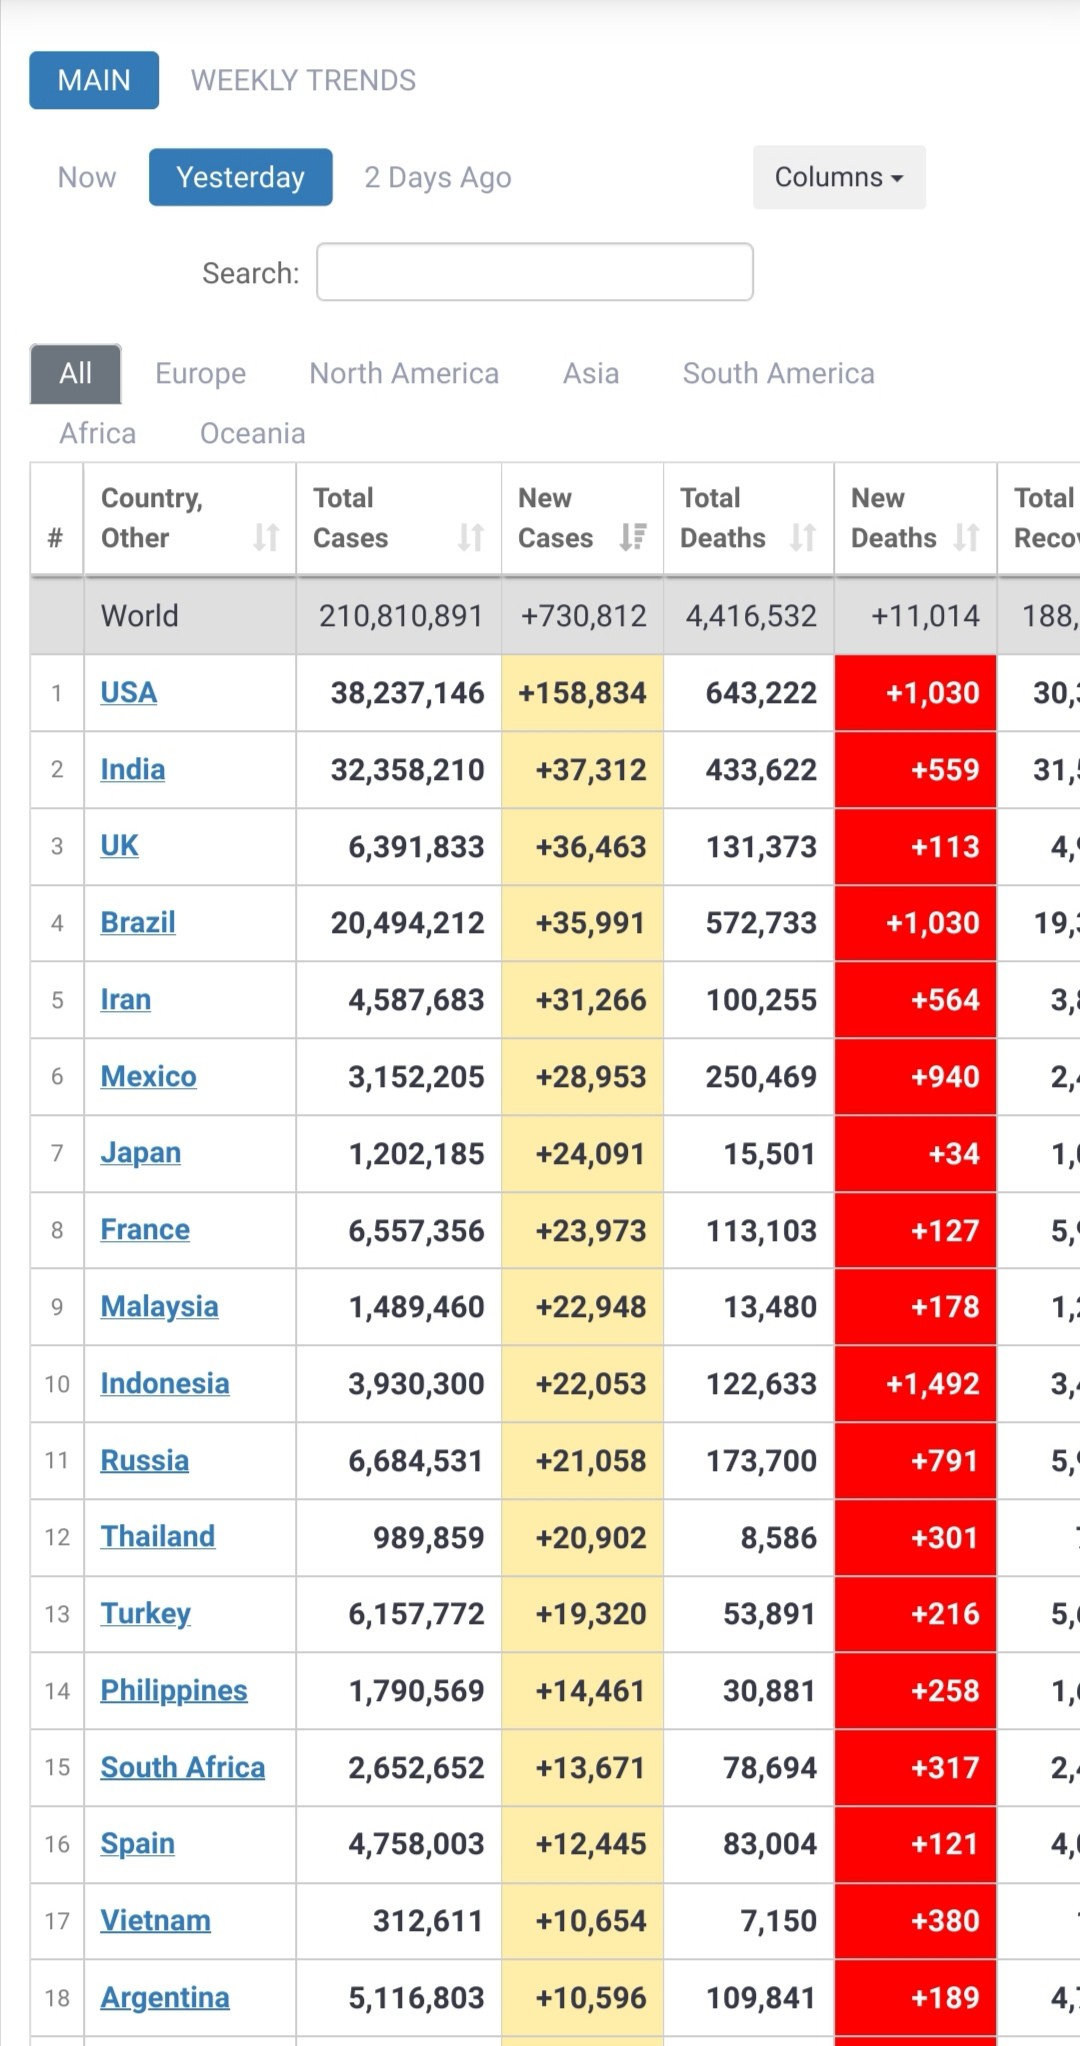The height and width of the screenshot is (2046, 1080).
Task: Click the South Africa link
Action: tap(183, 1767)
